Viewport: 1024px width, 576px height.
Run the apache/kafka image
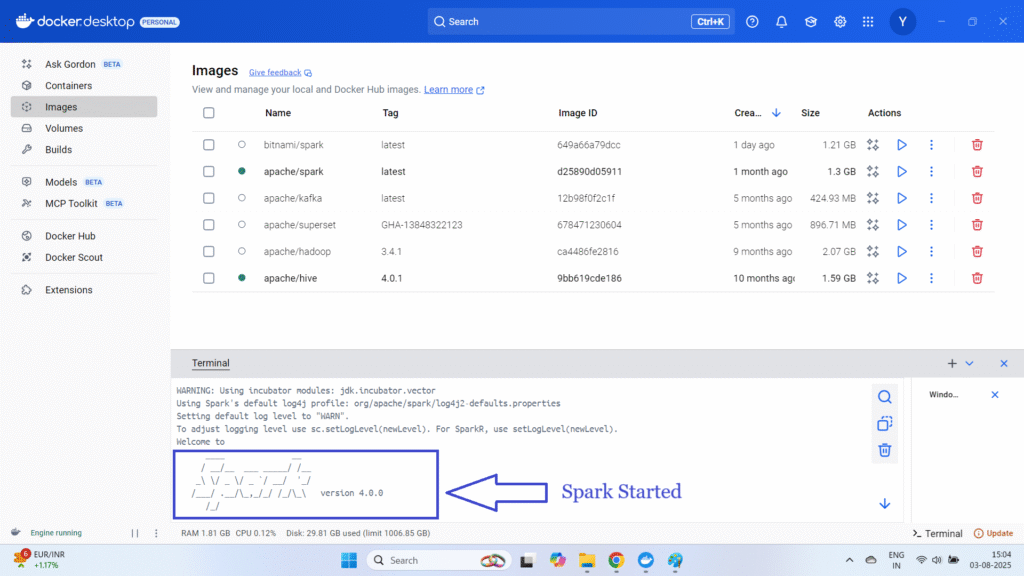pos(902,198)
